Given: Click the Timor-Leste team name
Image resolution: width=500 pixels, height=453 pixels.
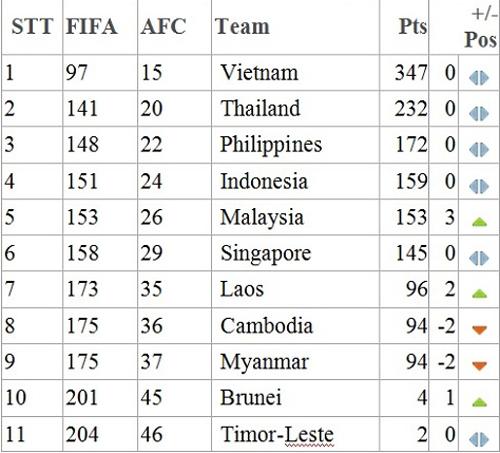Looking at the screenshot, I should coord(277,434).
